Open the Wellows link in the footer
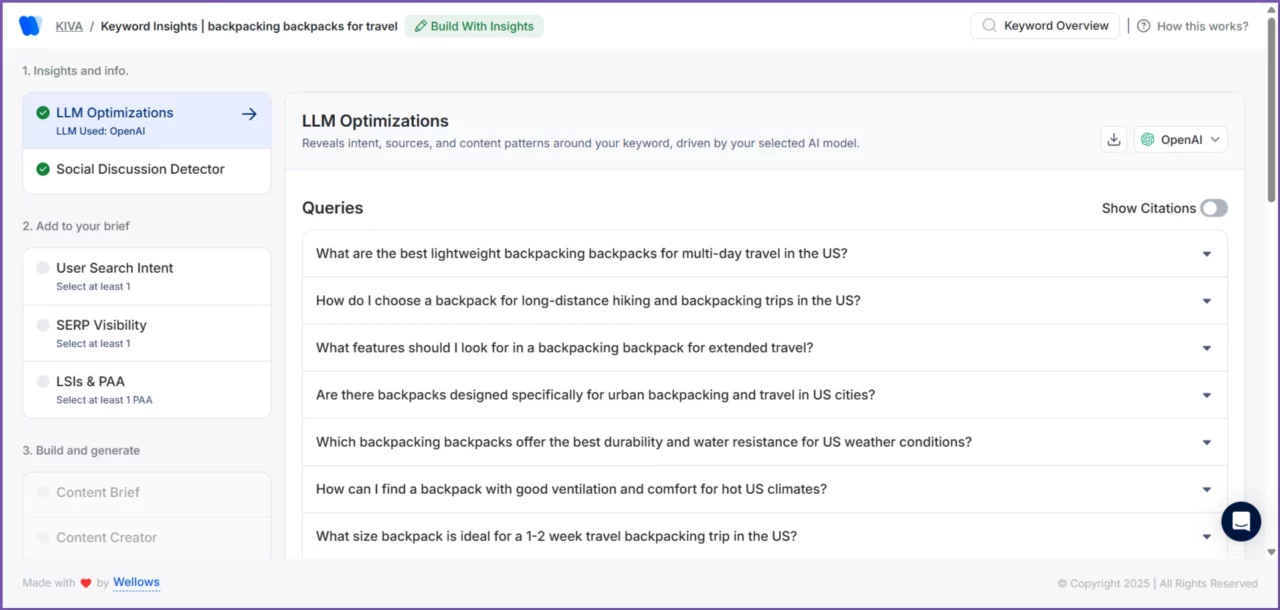Screen dimensions: 1280x610 click(136, 582)
